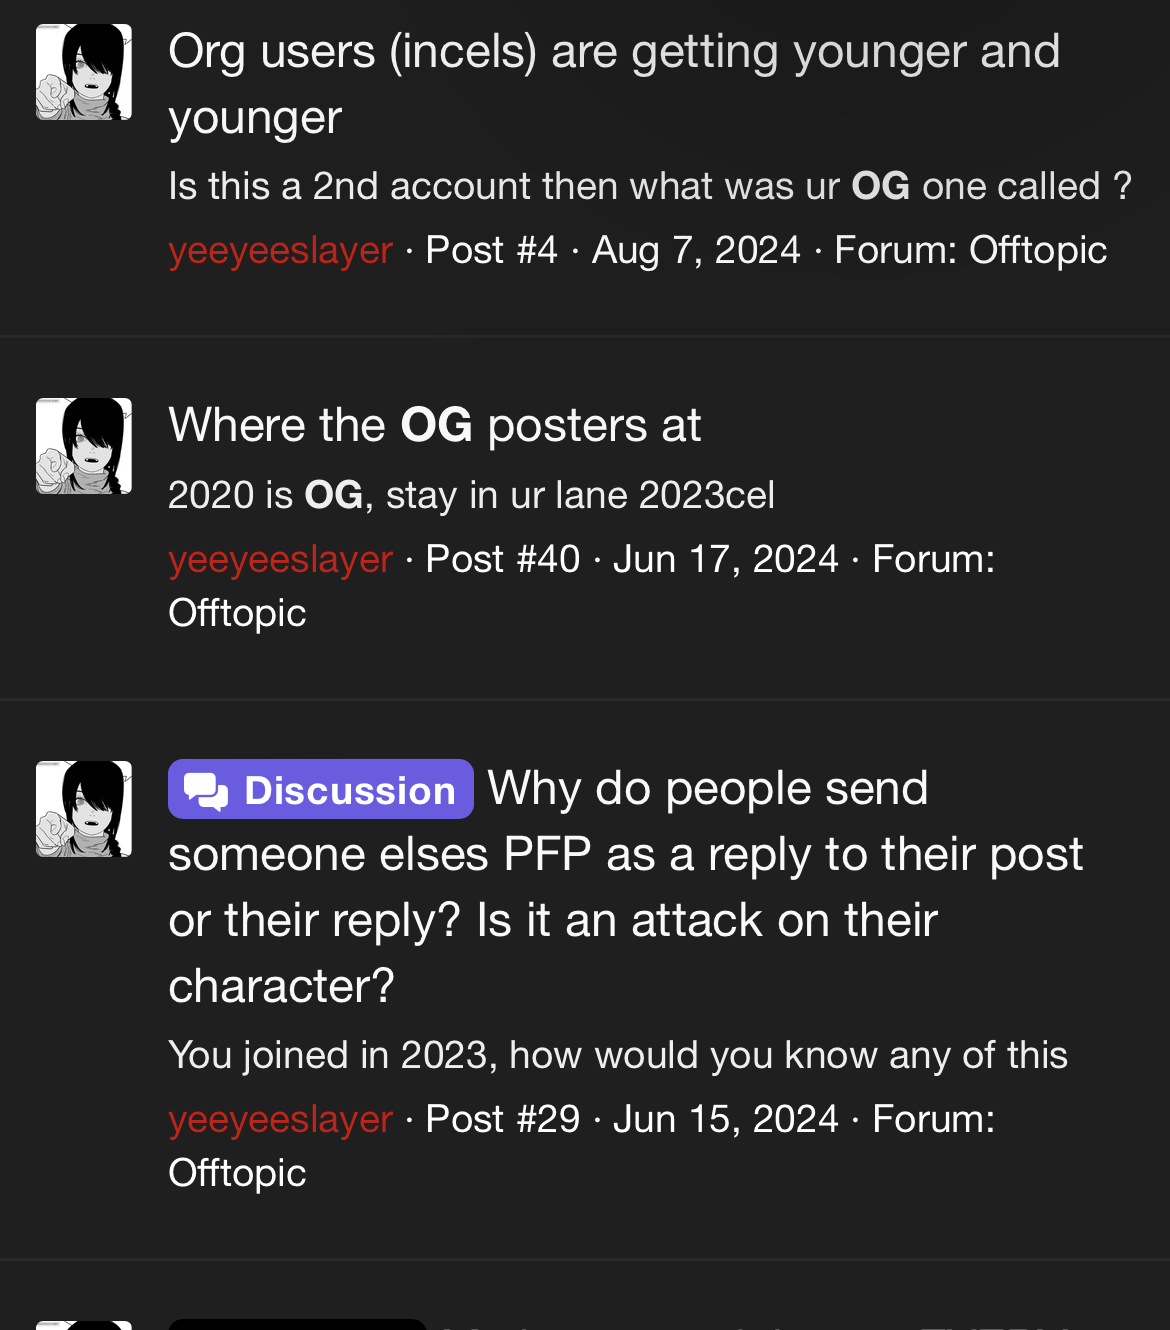Click the Jun 15, 2024 post date
This screenshot has height=1330, width=1170.
tap(726, 1119)
